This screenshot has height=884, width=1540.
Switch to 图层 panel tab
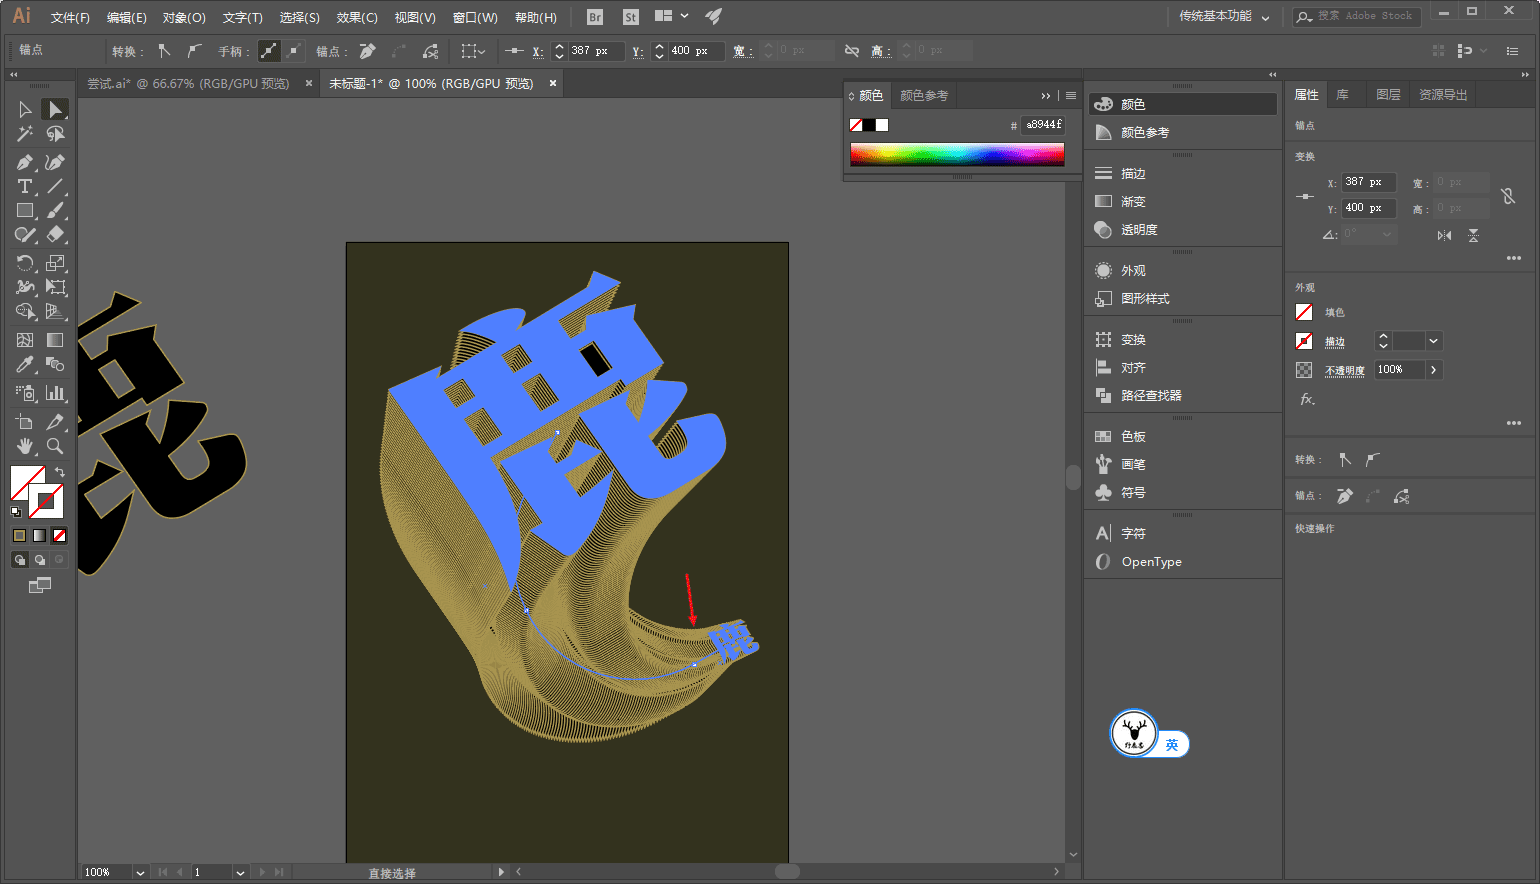point(1388,95)
